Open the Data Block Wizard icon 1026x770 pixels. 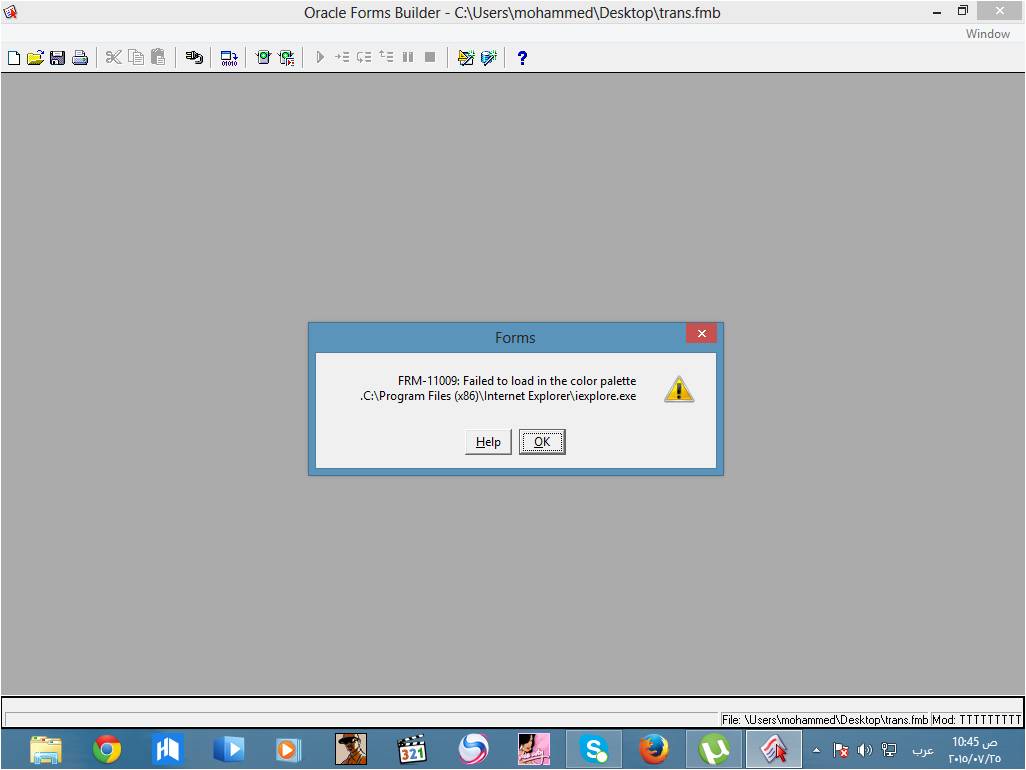465,58
